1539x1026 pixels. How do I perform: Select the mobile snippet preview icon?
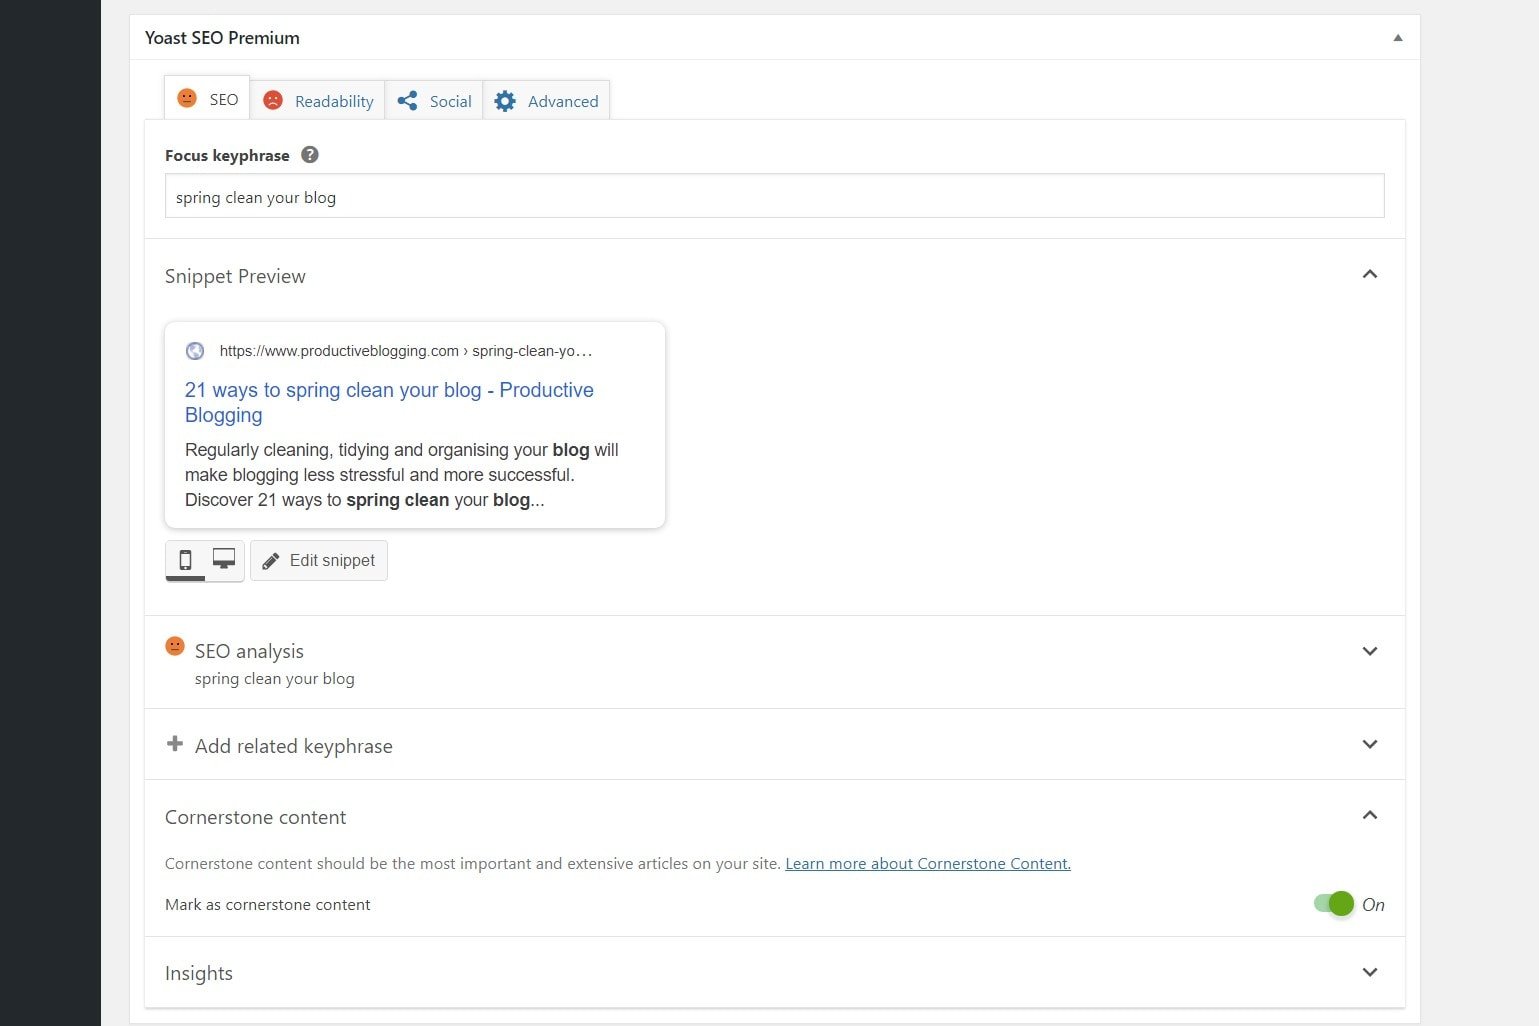point(185,560)
